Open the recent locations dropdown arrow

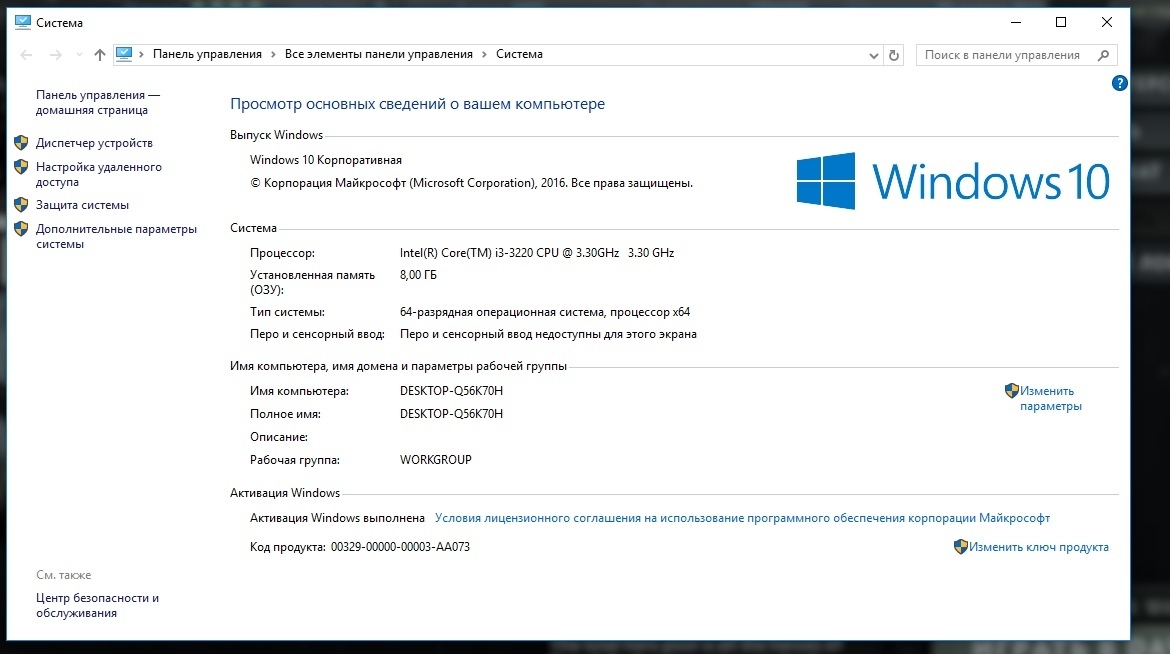pyautogui.click(x=77, y=55)
